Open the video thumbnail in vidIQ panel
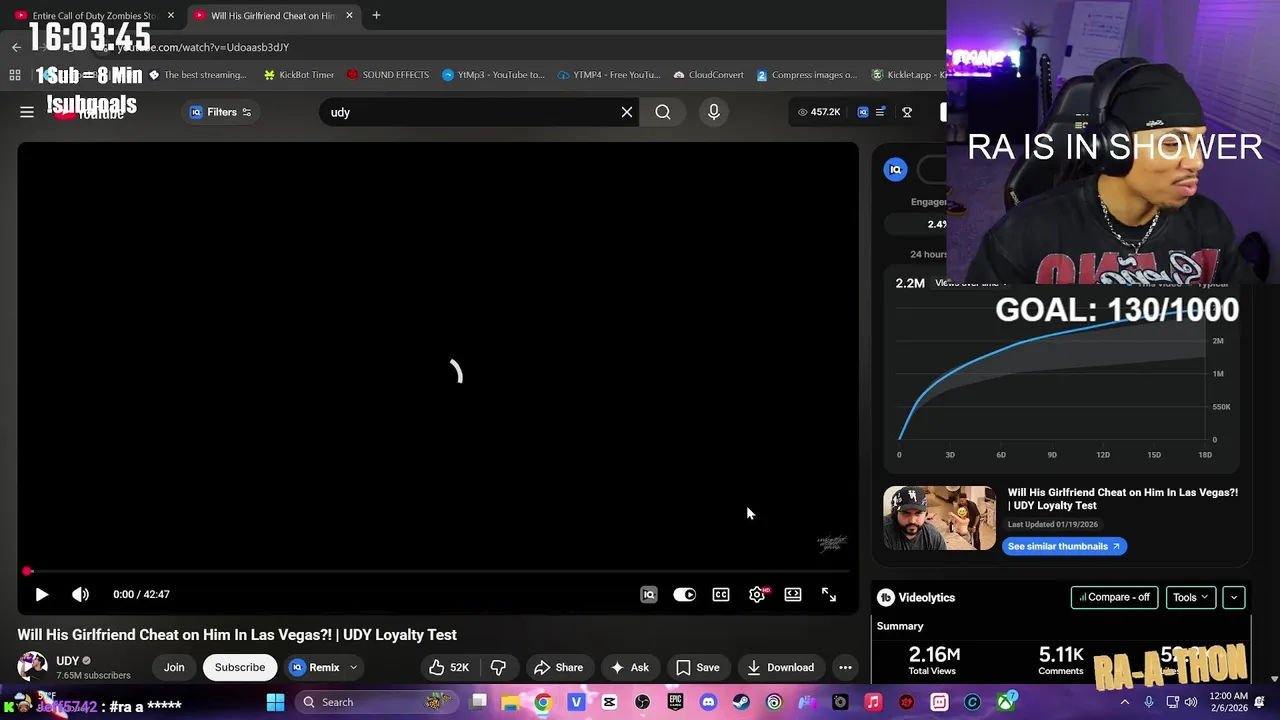The image size is (1280, 720). click(939, 518)
